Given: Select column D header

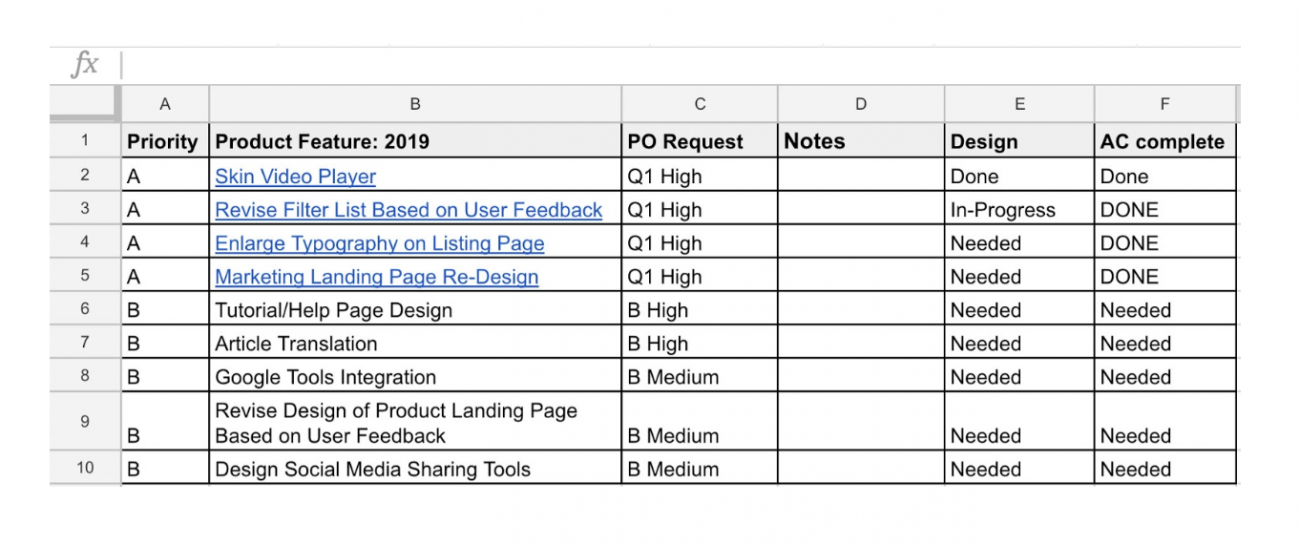Looking at the screenshot, I should click(x=861, y=104).
